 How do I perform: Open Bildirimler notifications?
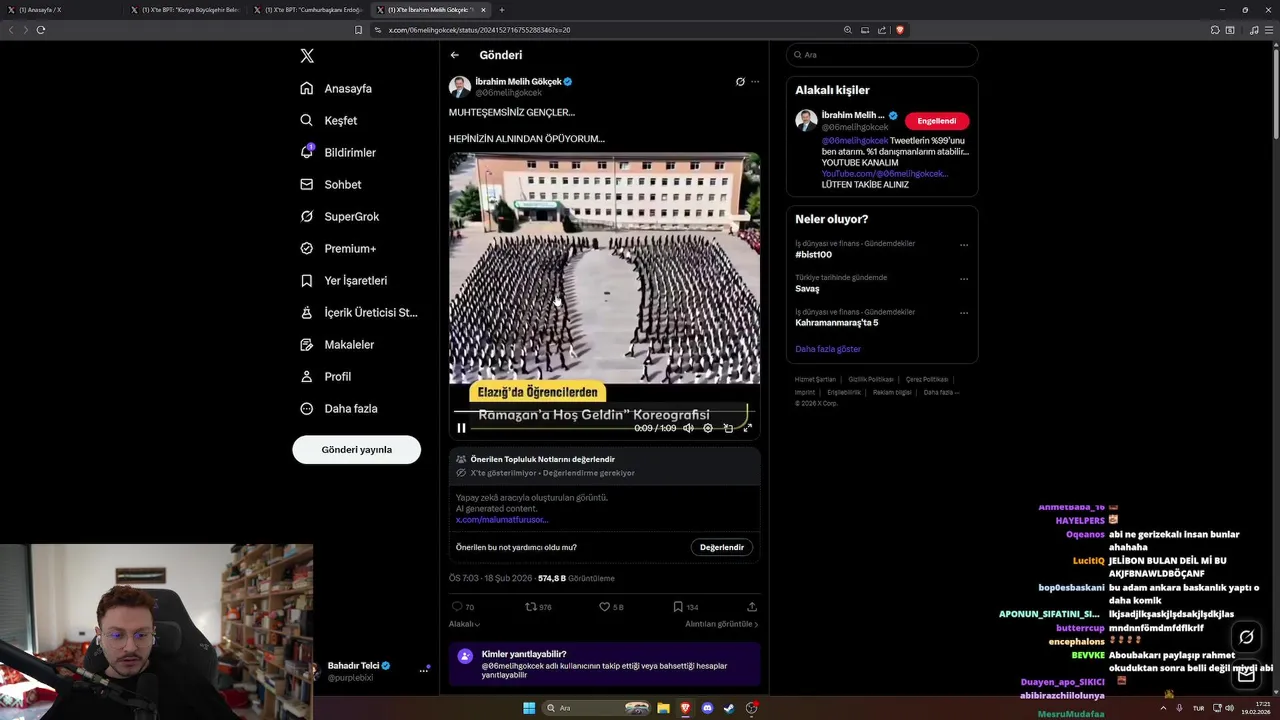[x=338, y=152]
